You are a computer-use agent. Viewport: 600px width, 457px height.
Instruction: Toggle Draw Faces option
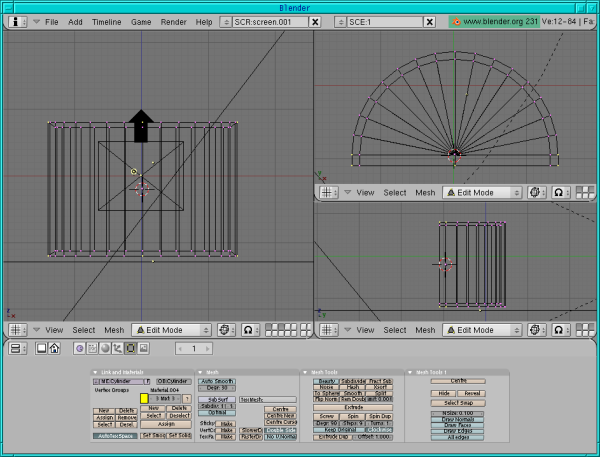pos(458,425)
